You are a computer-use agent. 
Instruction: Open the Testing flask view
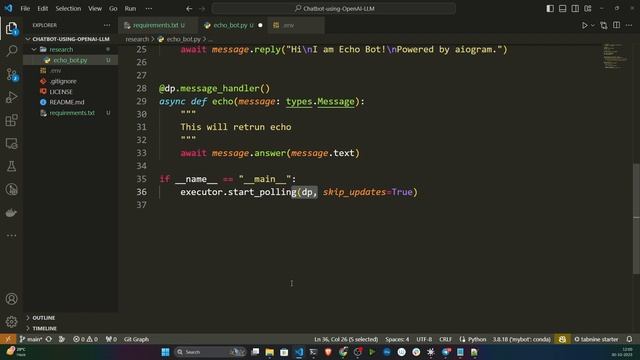click(11, 166)
